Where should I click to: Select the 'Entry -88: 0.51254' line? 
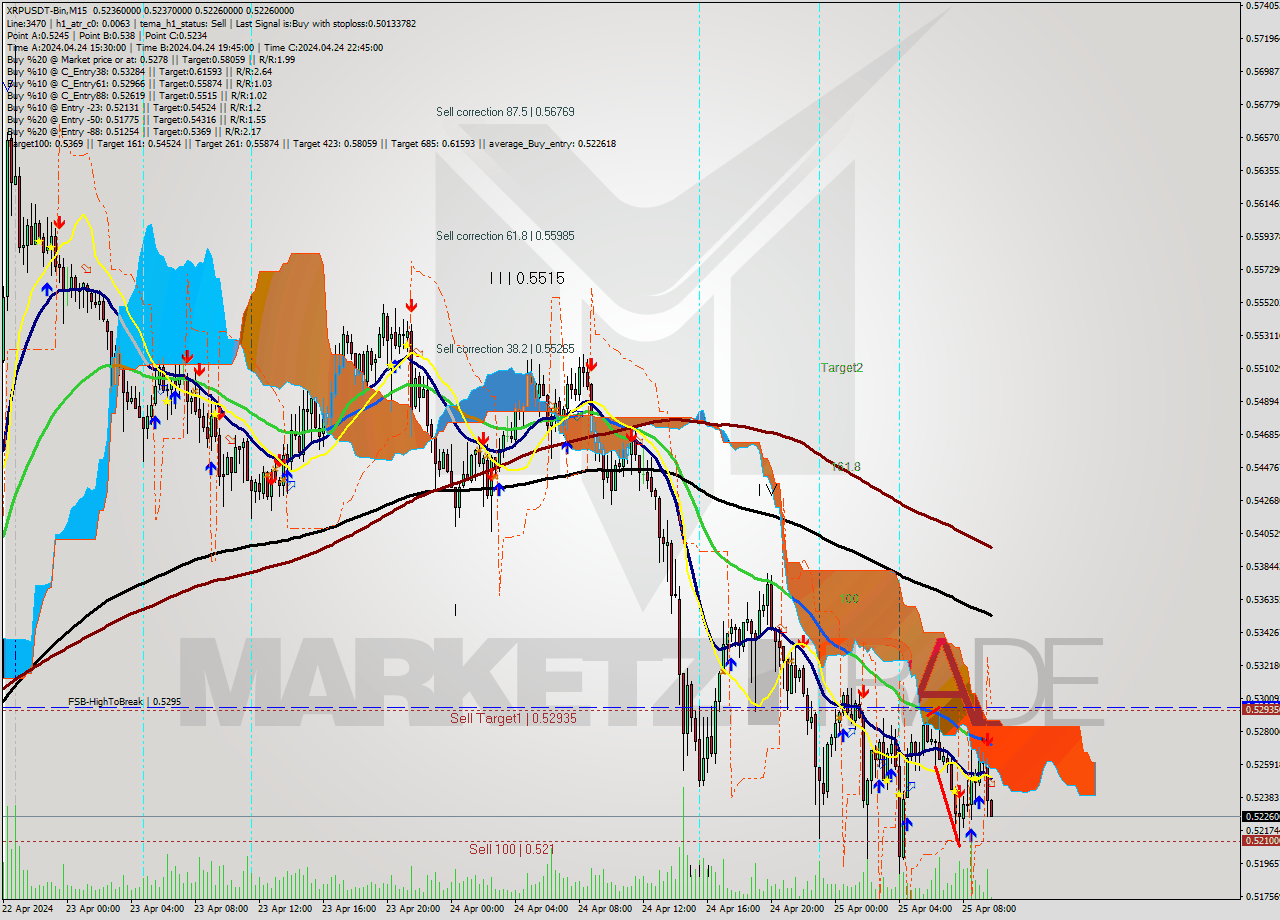point(134,131)
